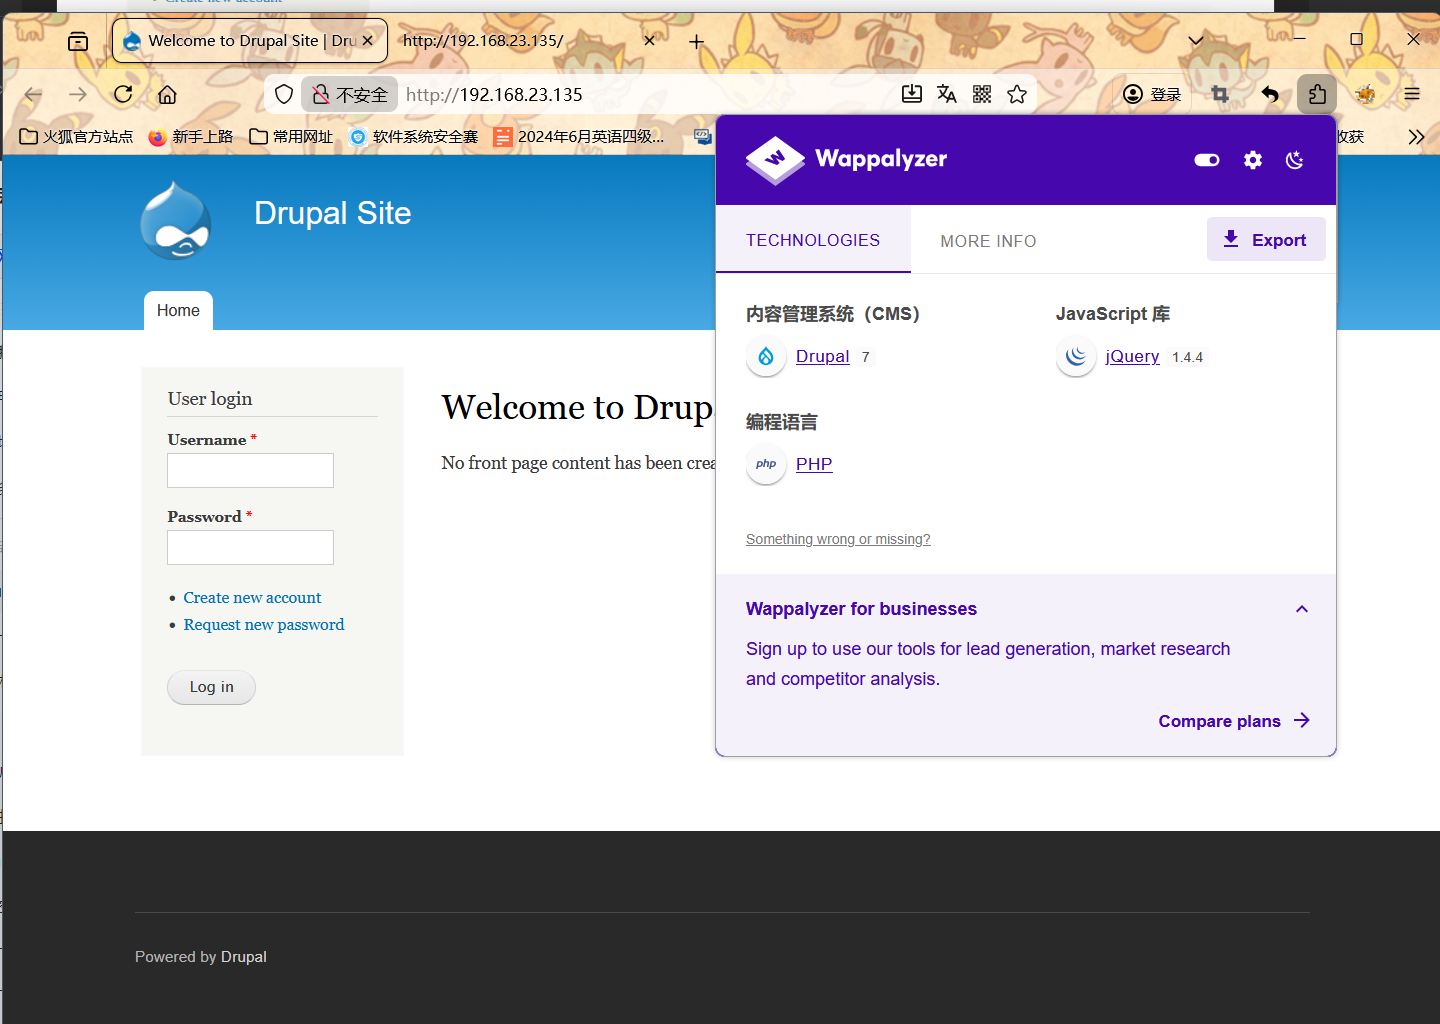Reload the page with refresh icon
The height and width of the screenshot is (1024, 1440).
(x=123, y=95)
